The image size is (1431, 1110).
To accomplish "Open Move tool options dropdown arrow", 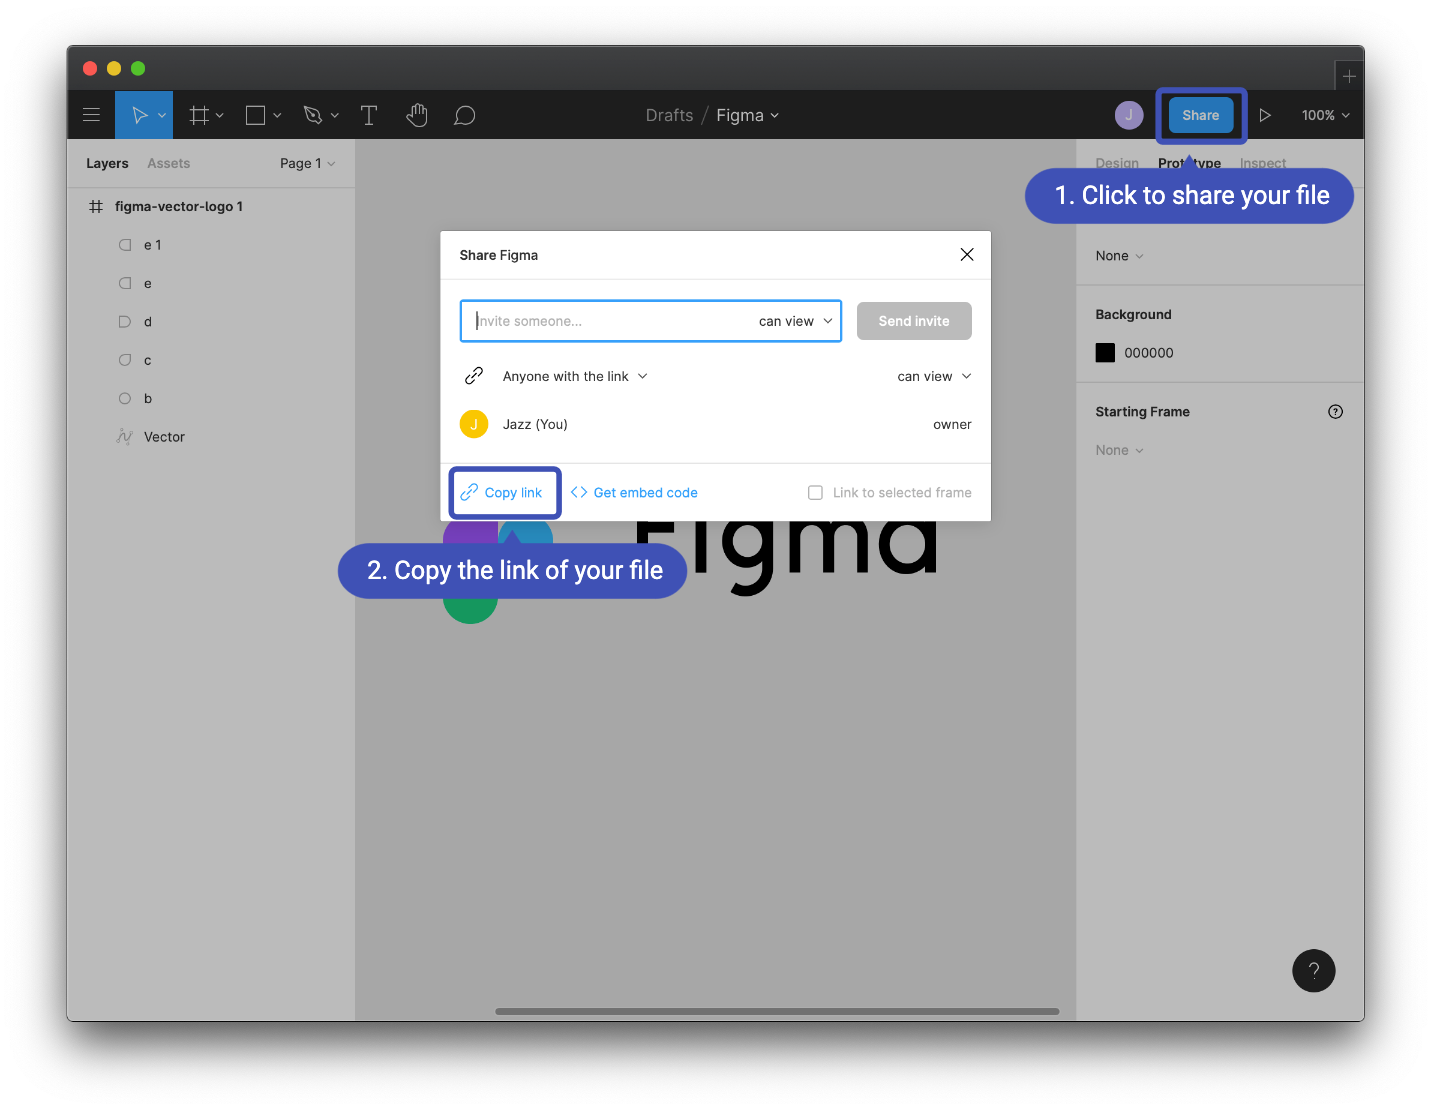I will [x=162, y=116].
